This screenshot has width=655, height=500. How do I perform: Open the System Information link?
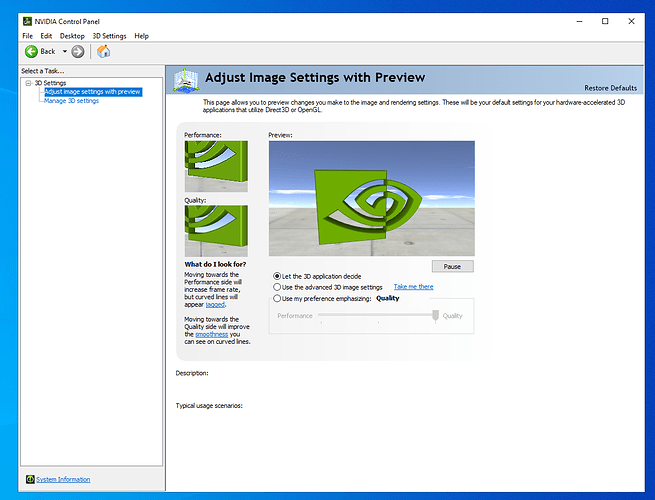click(x=63, y=480)
